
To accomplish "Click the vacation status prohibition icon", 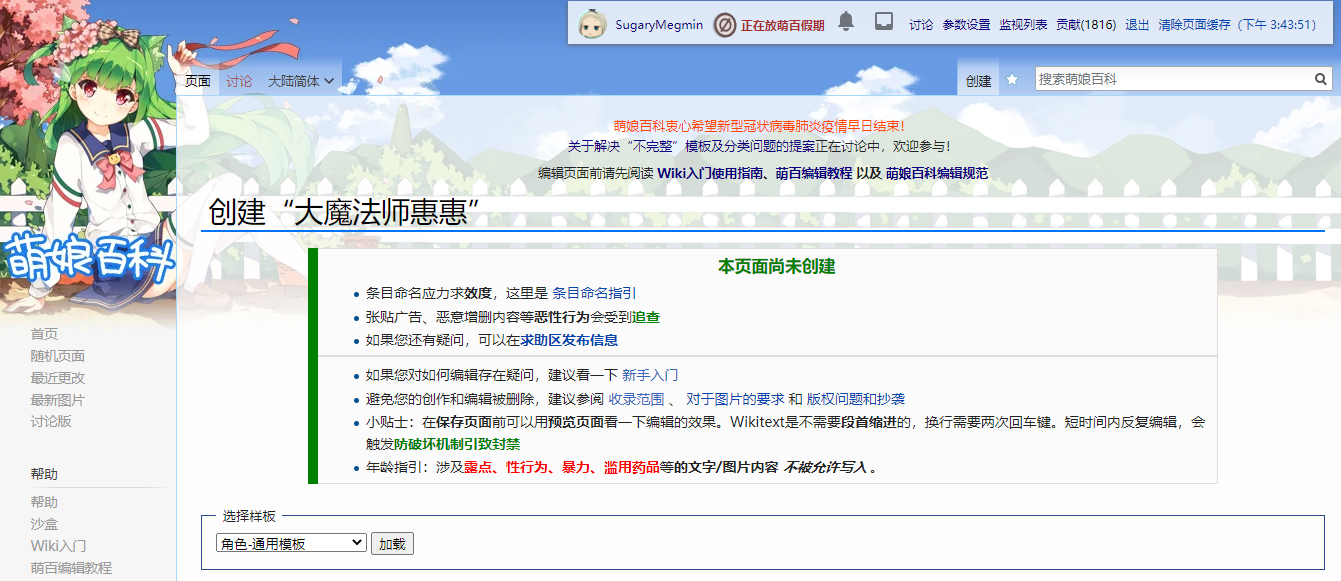I will [725, 25].
